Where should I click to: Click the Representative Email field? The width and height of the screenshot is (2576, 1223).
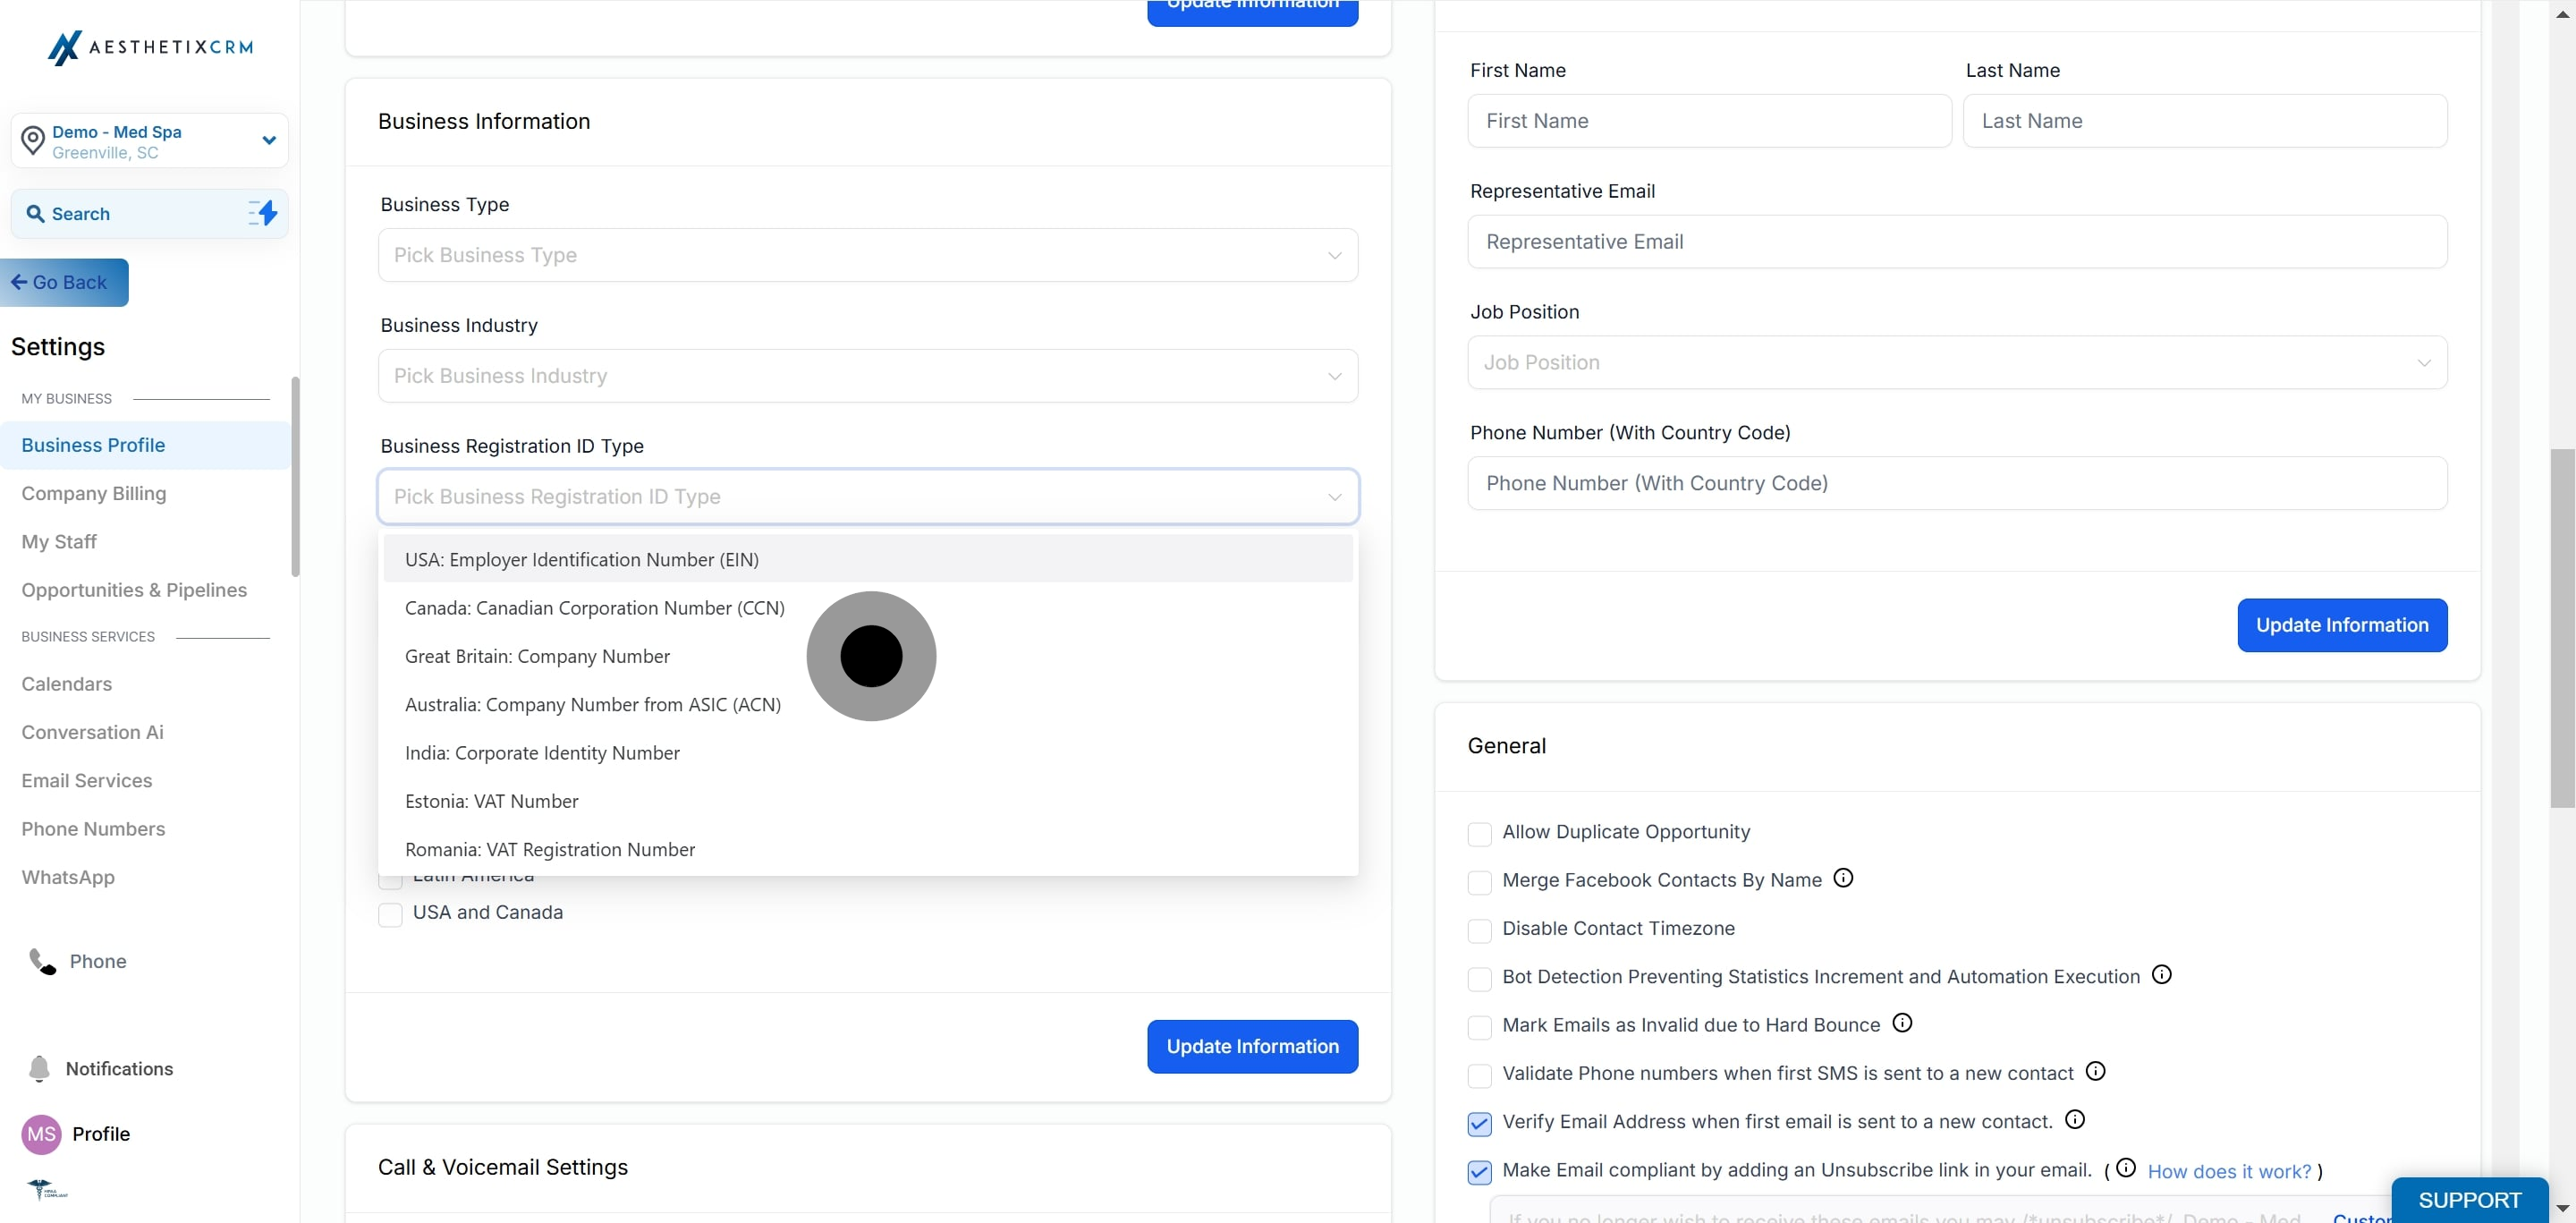tap(1956, 242)
